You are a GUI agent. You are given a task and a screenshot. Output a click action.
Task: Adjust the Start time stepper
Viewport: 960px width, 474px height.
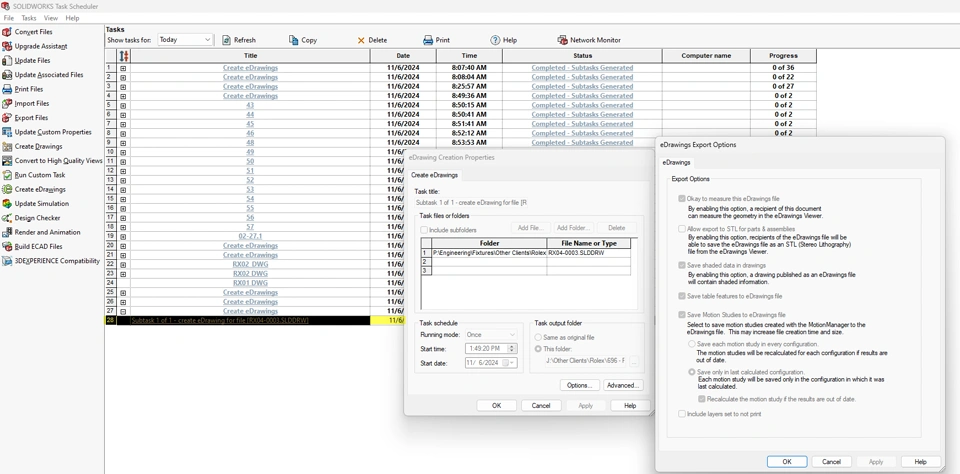[512, 348]
